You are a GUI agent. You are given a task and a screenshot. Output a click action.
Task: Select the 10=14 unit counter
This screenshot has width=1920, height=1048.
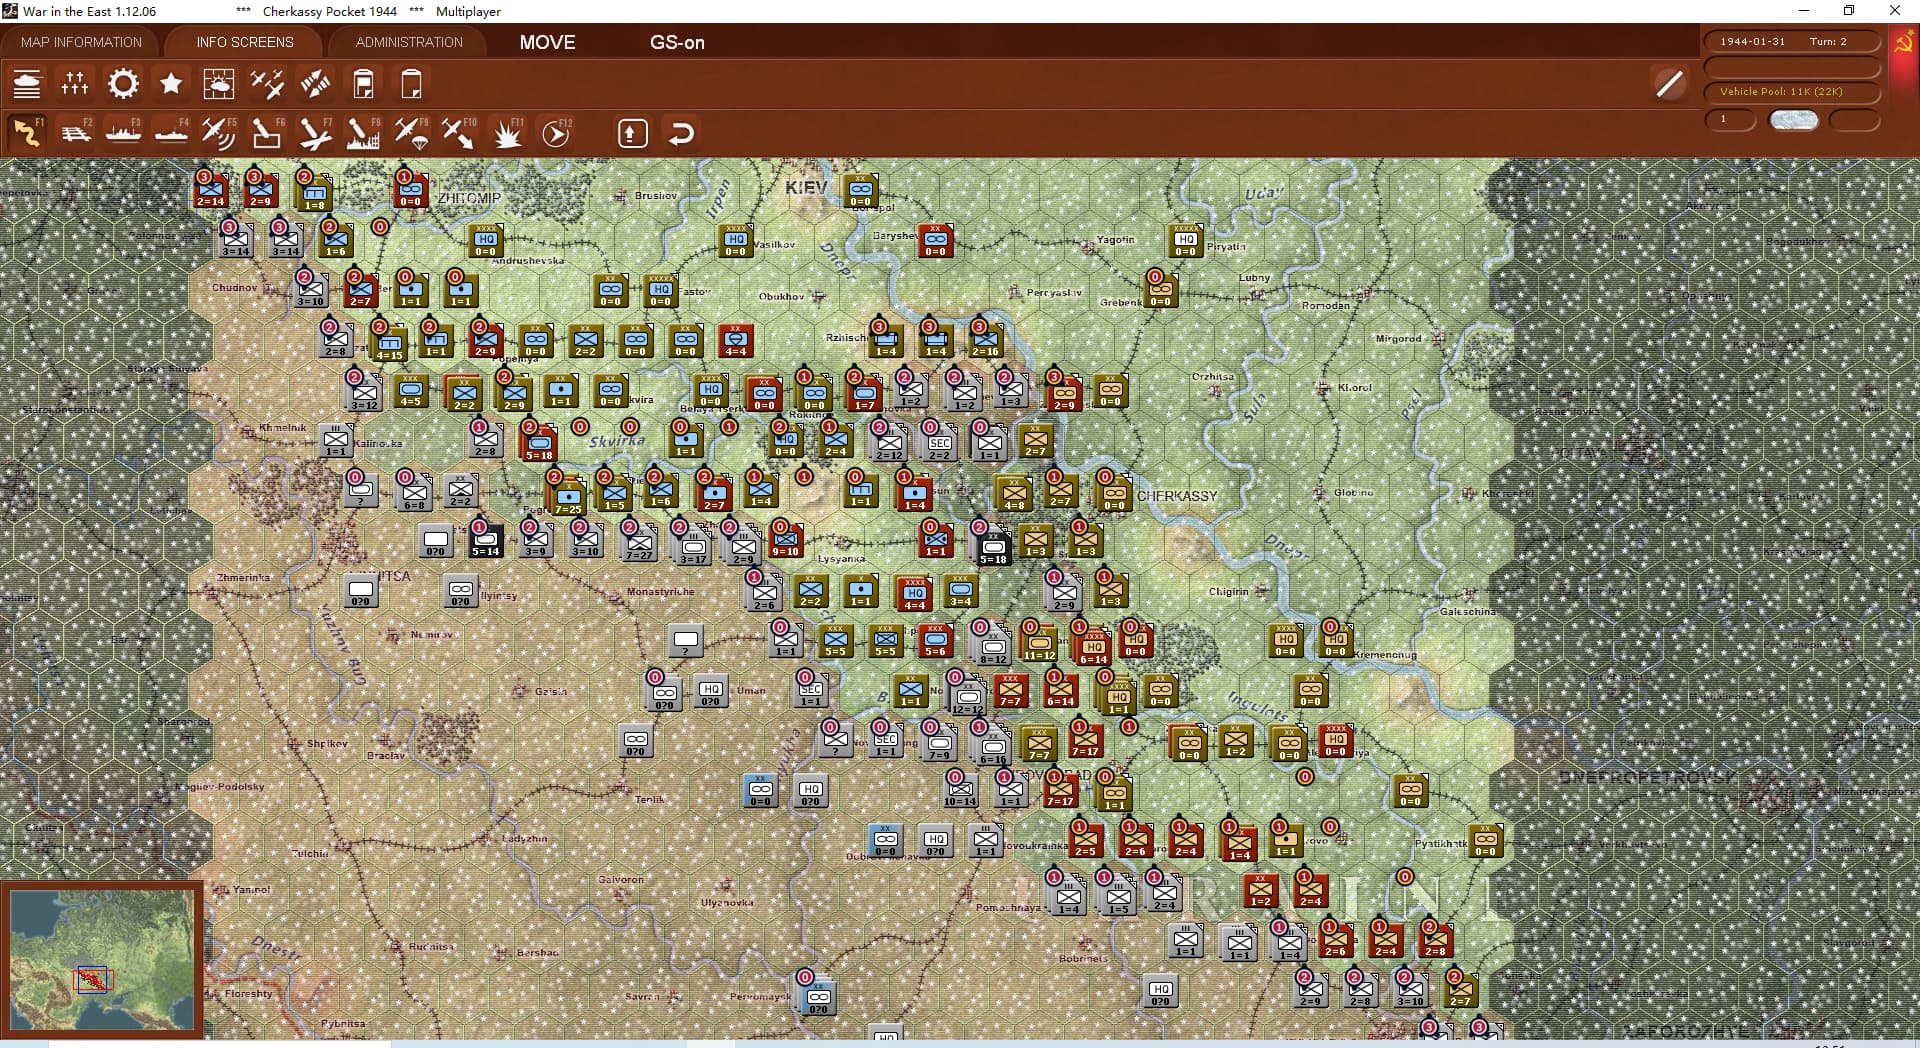click(x=959, y=790)
